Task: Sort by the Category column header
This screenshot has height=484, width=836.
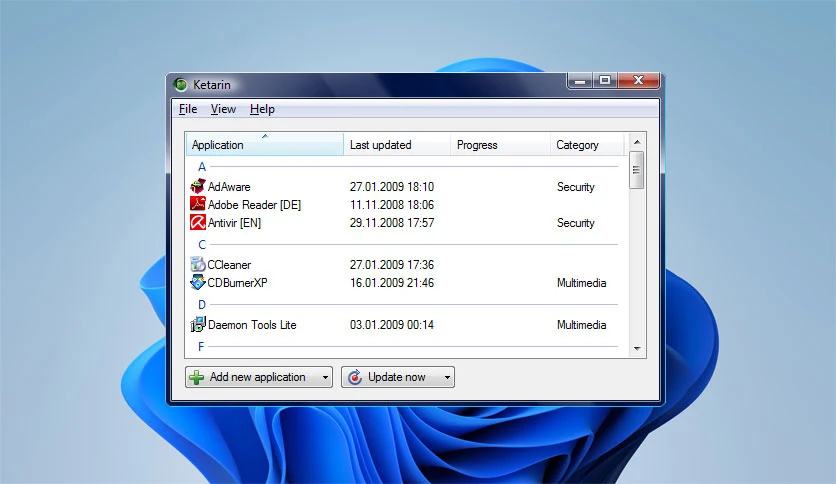Action: (586, 144)
